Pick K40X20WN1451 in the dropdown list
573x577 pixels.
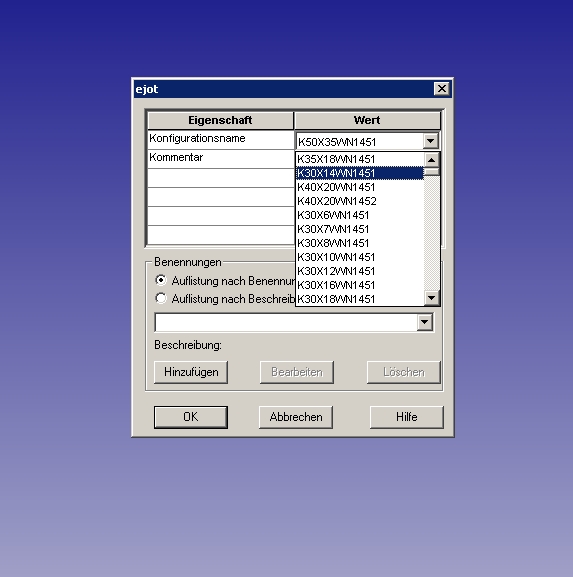360,187
